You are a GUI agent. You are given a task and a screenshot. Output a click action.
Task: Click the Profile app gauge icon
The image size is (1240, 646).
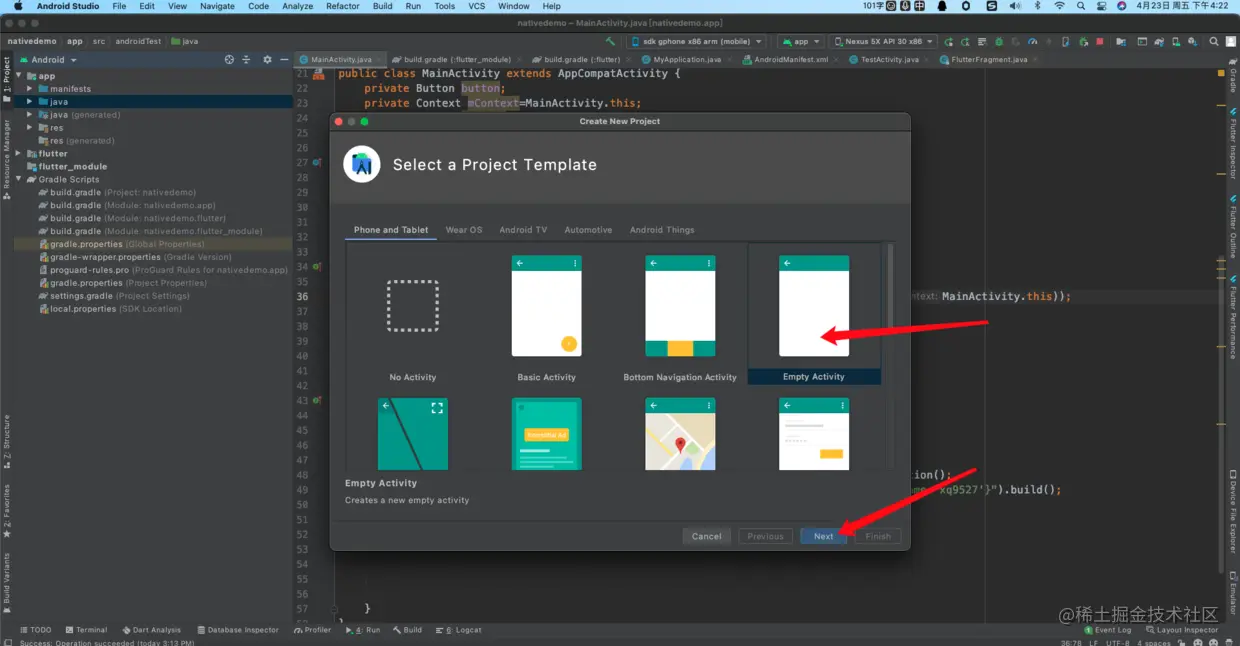[1032, 42]
